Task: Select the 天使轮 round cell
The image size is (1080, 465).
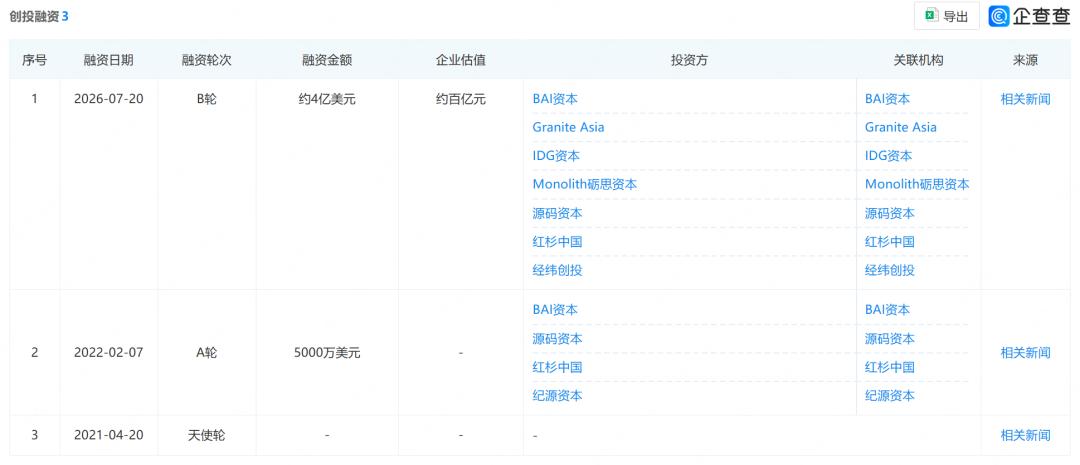Action: [x=207, y=435]
